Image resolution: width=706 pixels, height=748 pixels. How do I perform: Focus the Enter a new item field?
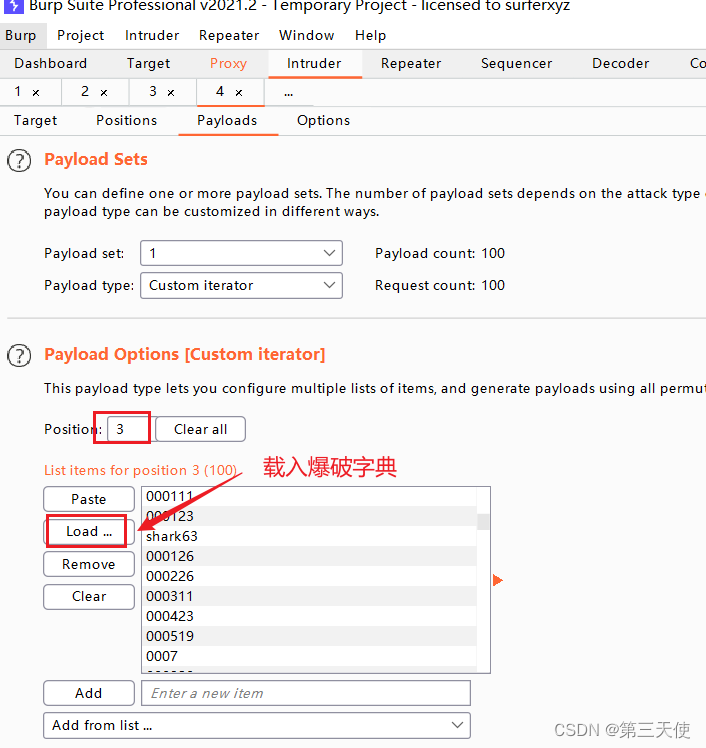coord(306,693)
